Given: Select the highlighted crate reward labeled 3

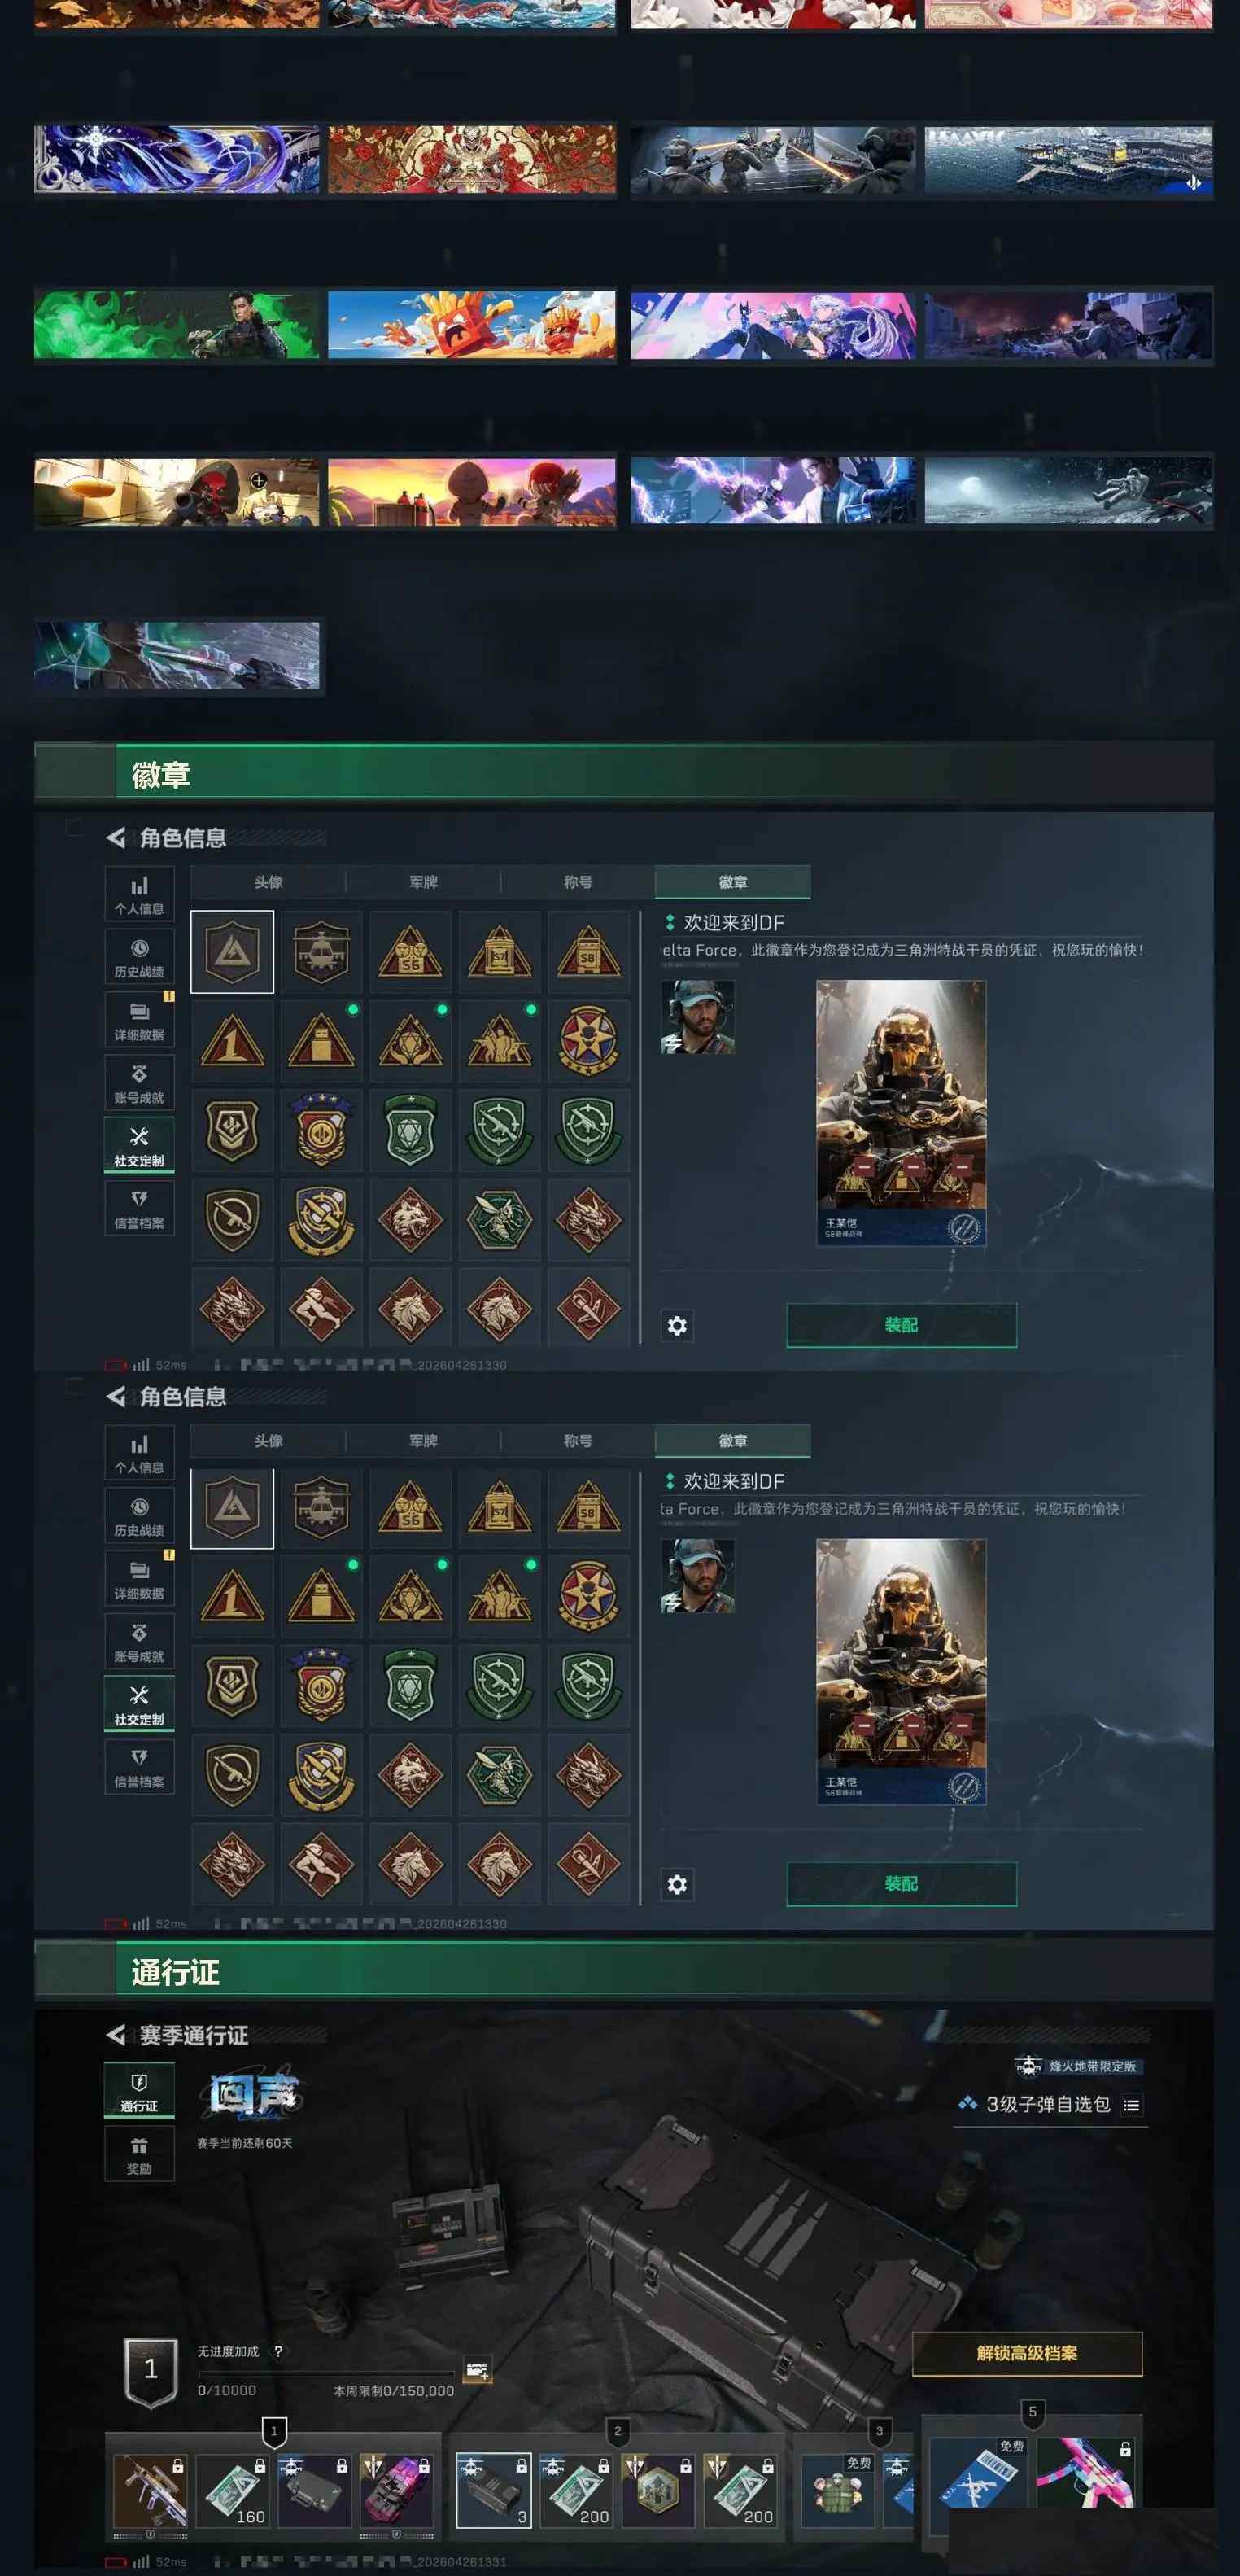Looking at the screenshot, I should (x=493, y=2490).
